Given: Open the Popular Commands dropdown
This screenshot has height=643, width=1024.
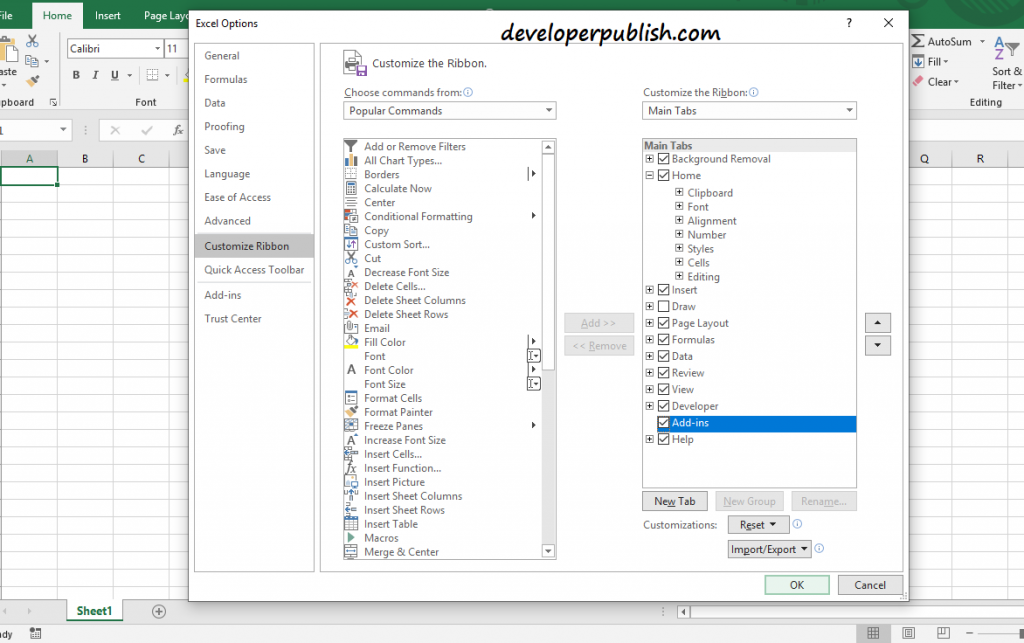Looking at the screenshot, I should tap(449, 110).
